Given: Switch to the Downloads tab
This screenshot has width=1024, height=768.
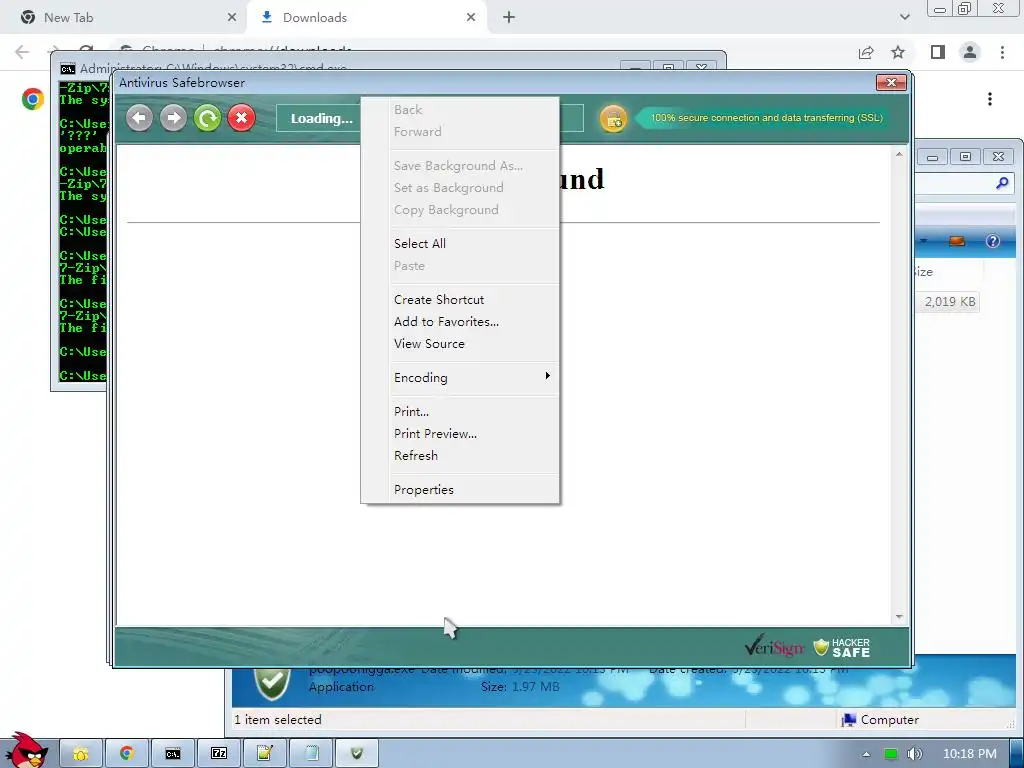Looking at the screenshot, I should (x=366, y=18).
